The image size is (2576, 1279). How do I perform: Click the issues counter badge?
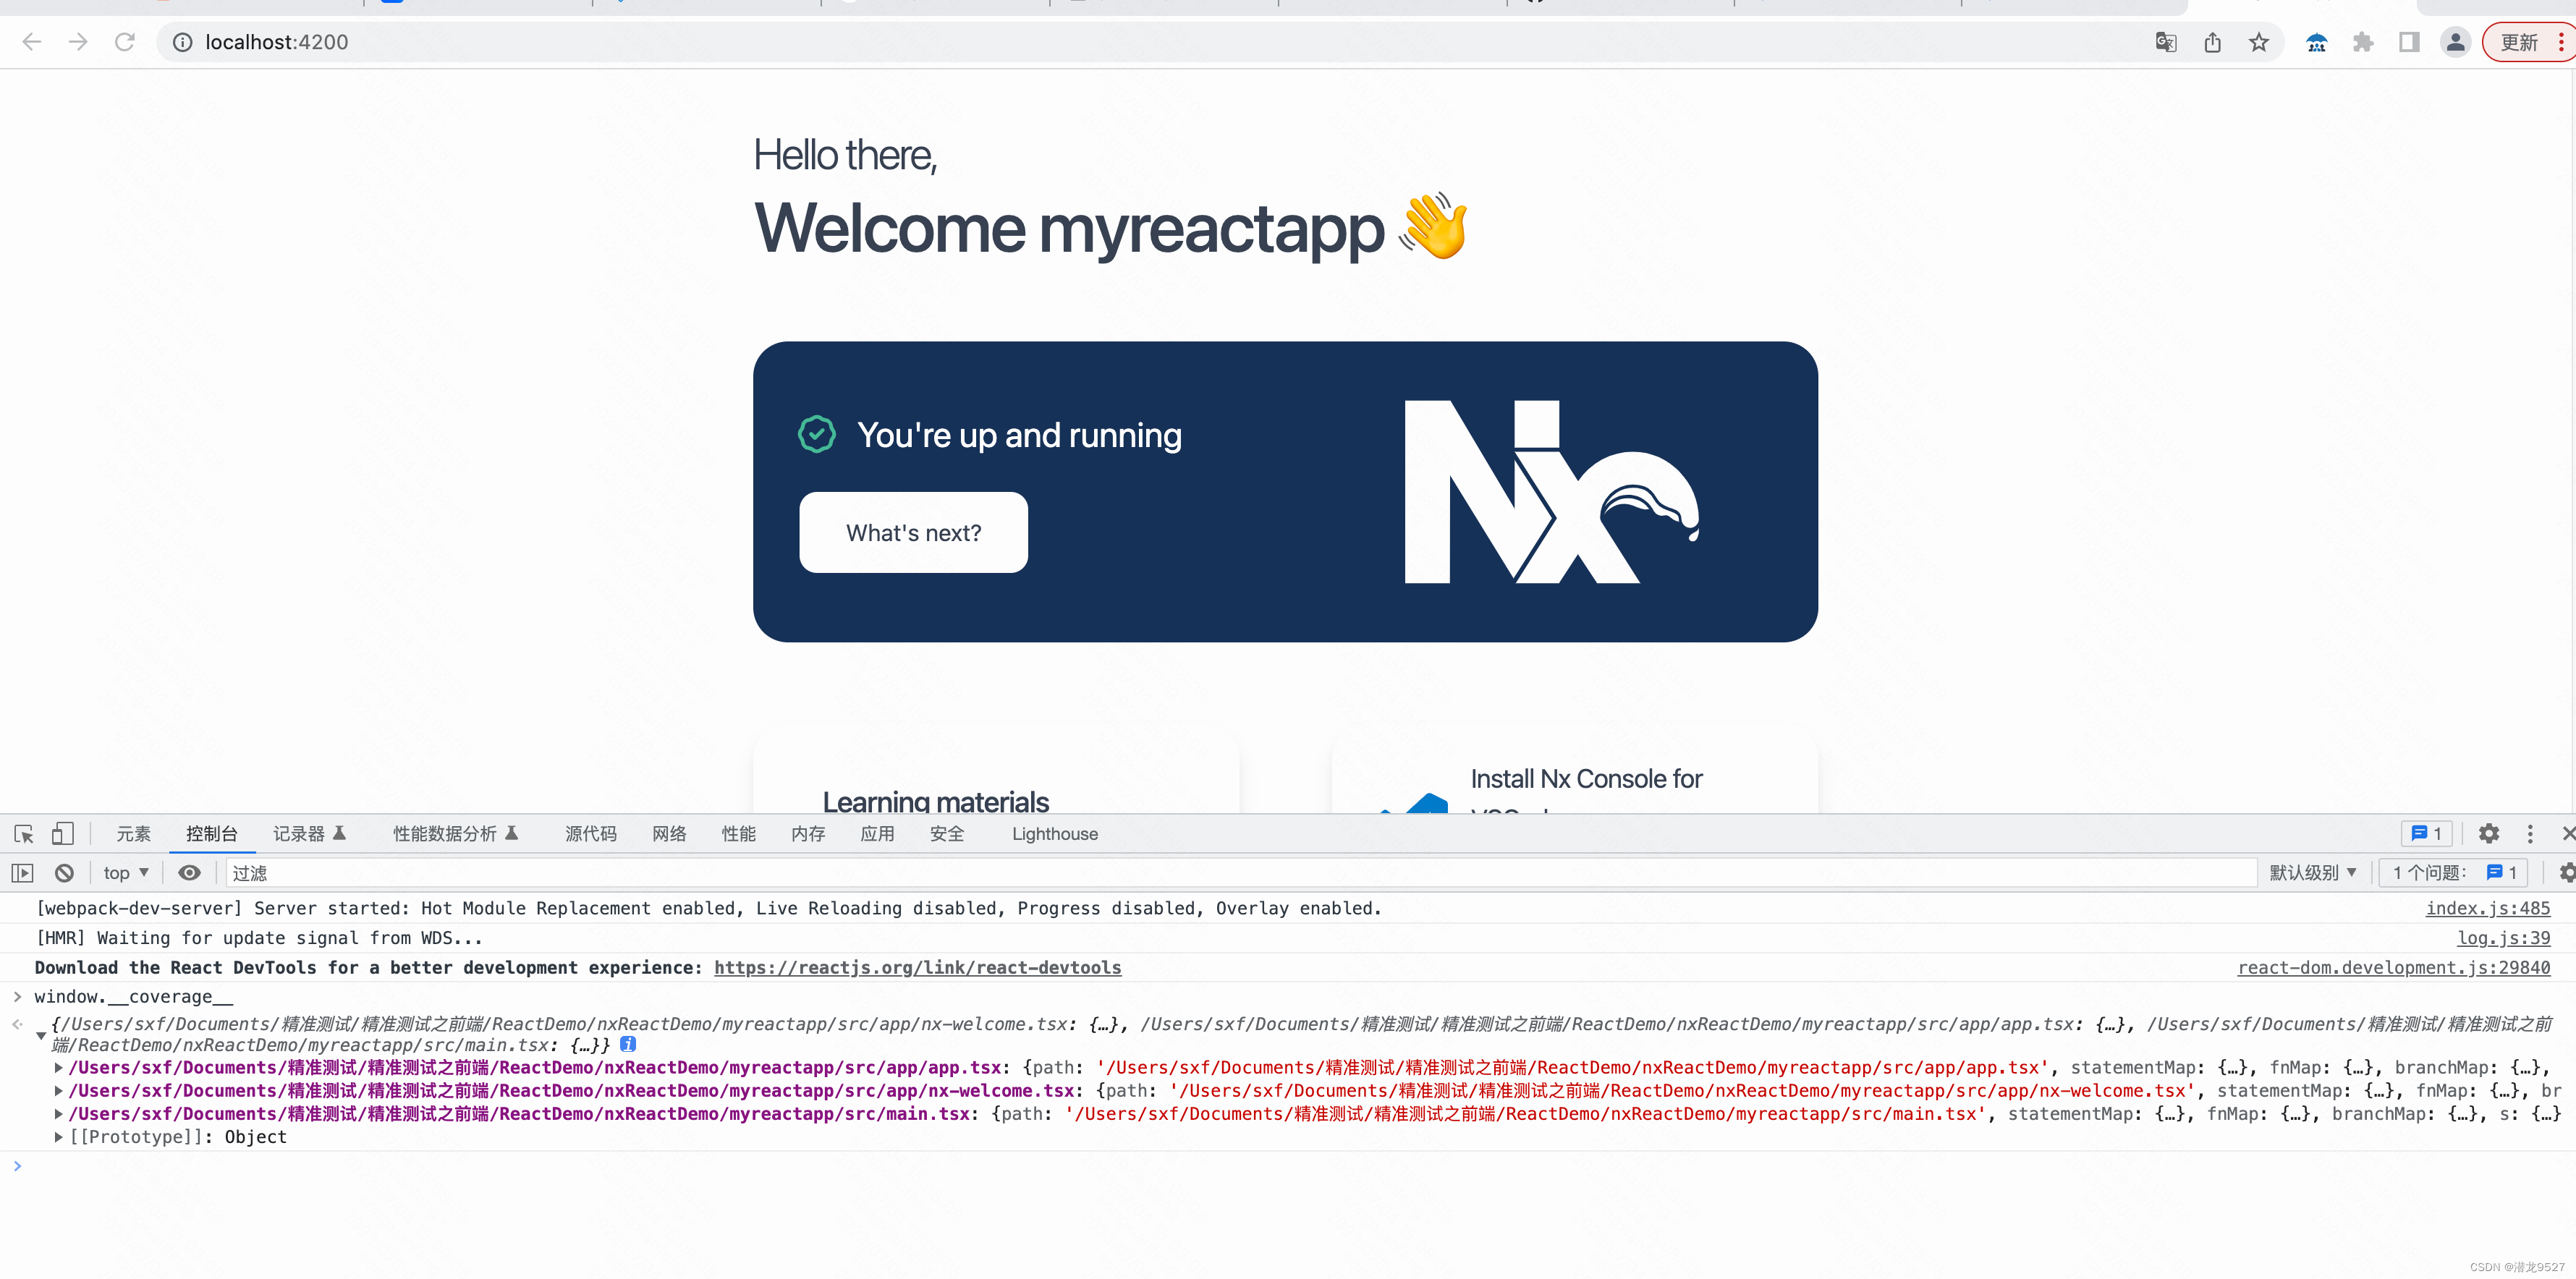click(2426, 833)
